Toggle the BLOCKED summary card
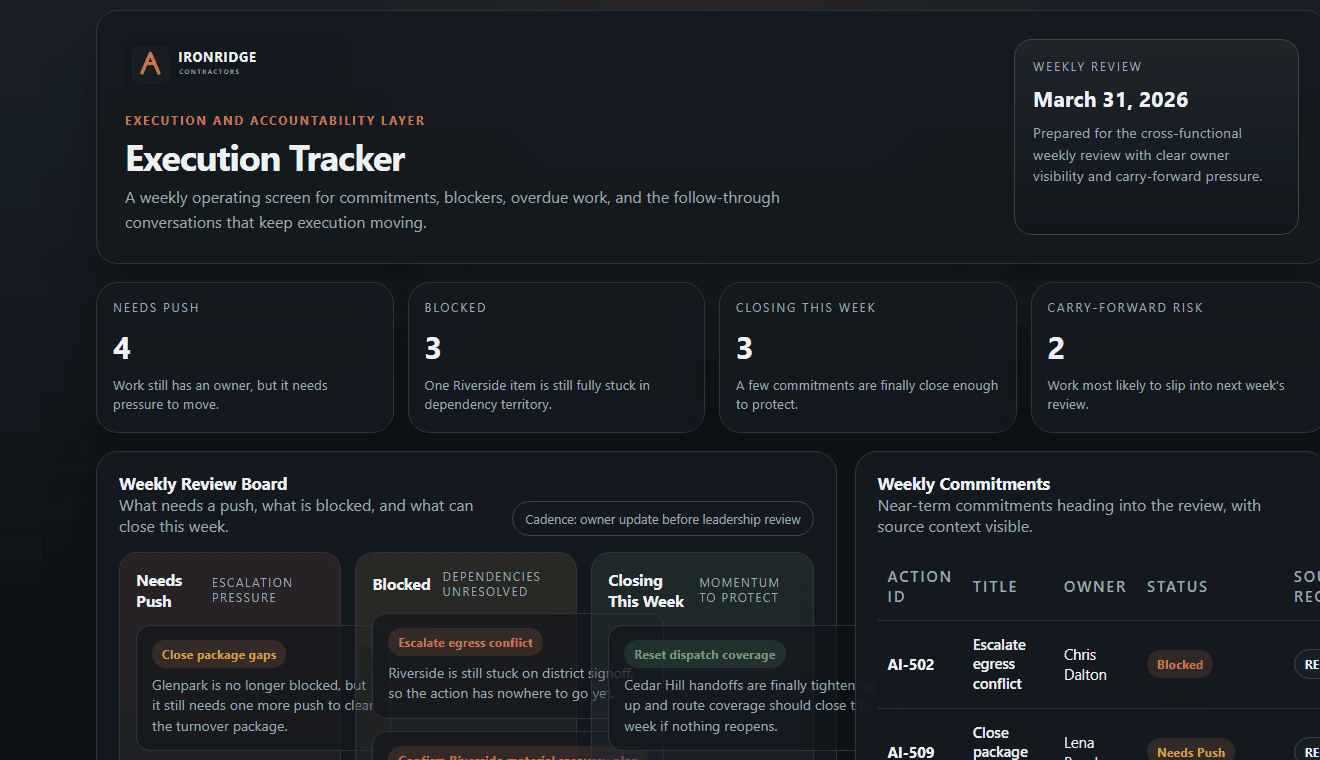The image size is (1320, 760). pyautogui.click(x=556, y=357)
